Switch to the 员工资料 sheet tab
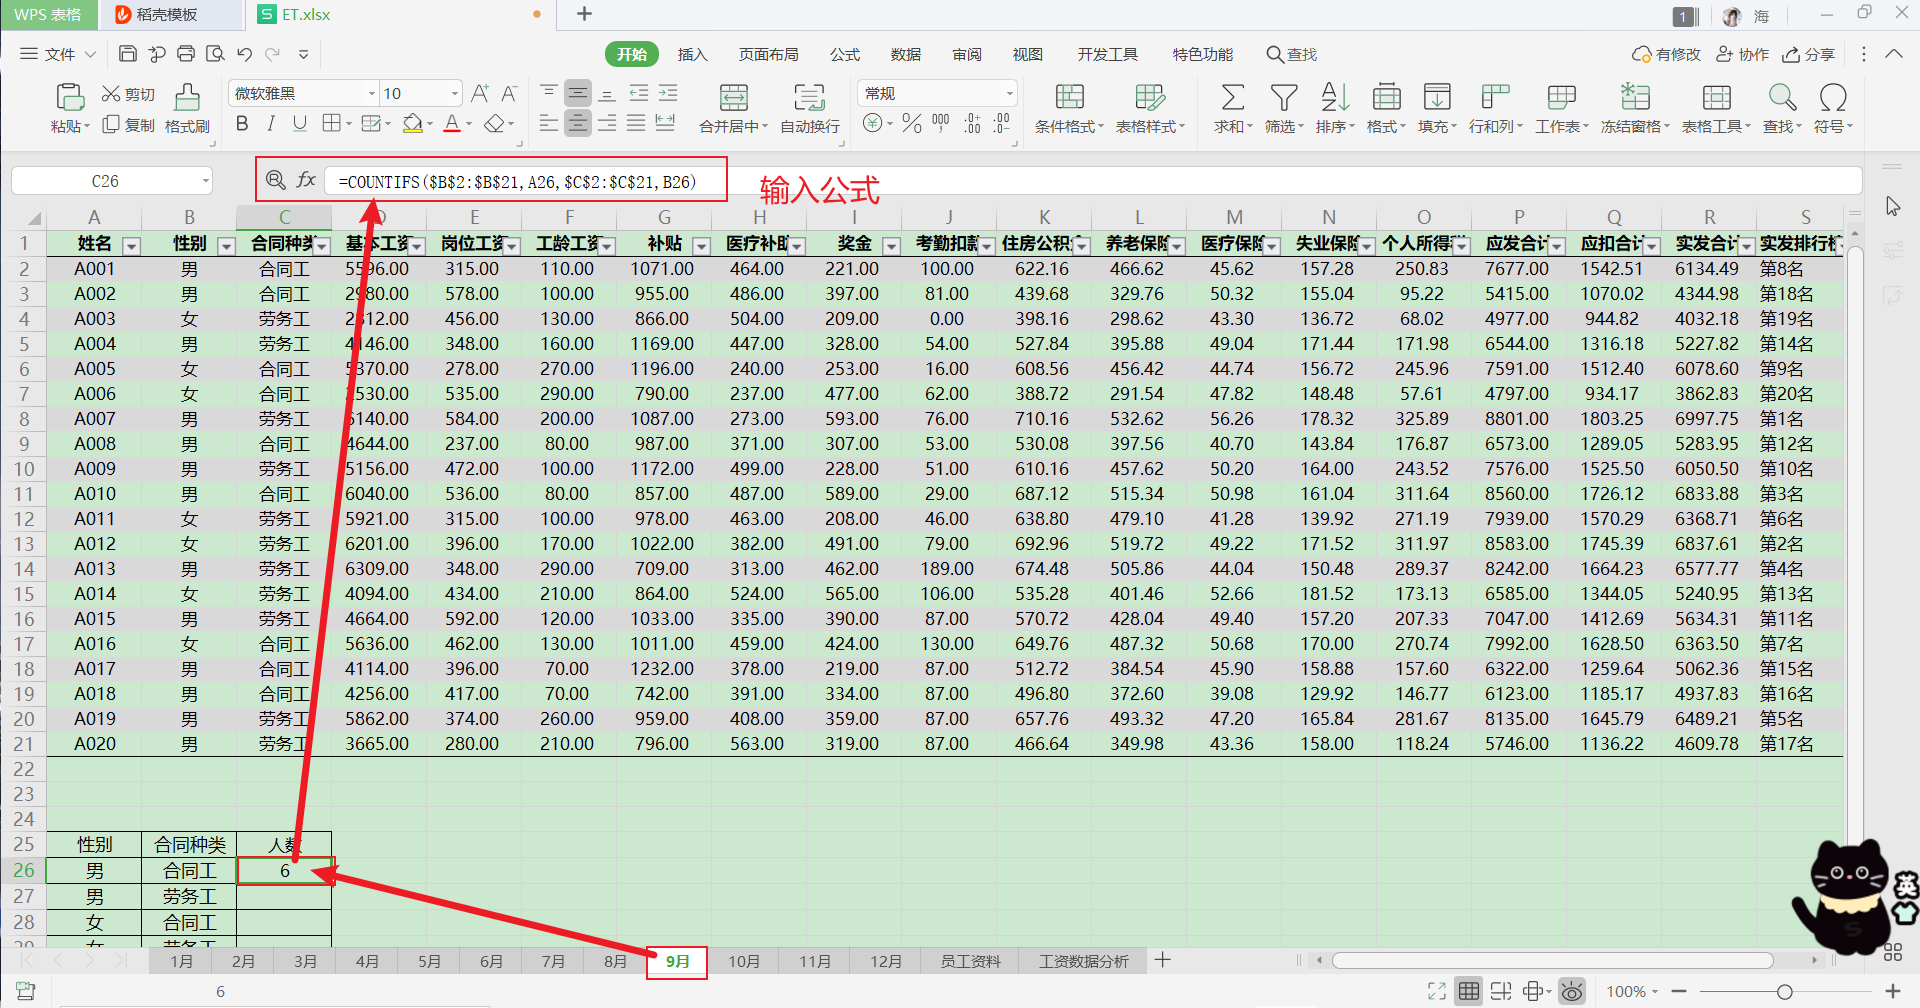The height and width of the screenshot is (1008, 1920). point(970,961)
